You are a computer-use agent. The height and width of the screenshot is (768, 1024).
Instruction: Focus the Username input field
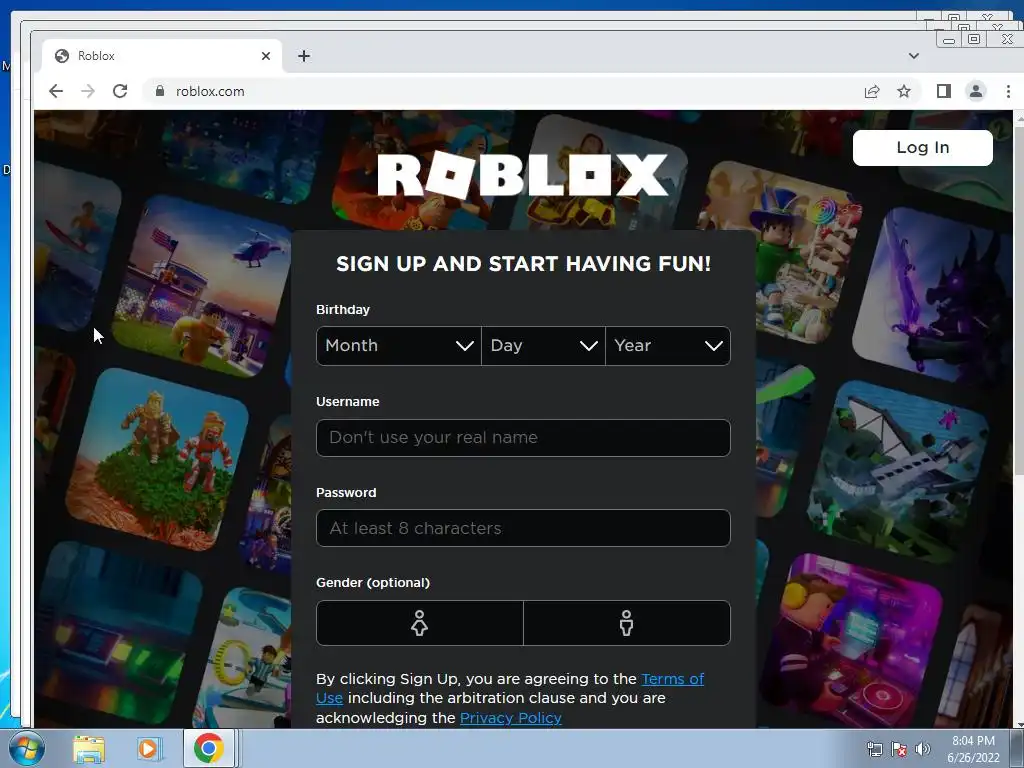pyautogui.click(x=523, y=438)
